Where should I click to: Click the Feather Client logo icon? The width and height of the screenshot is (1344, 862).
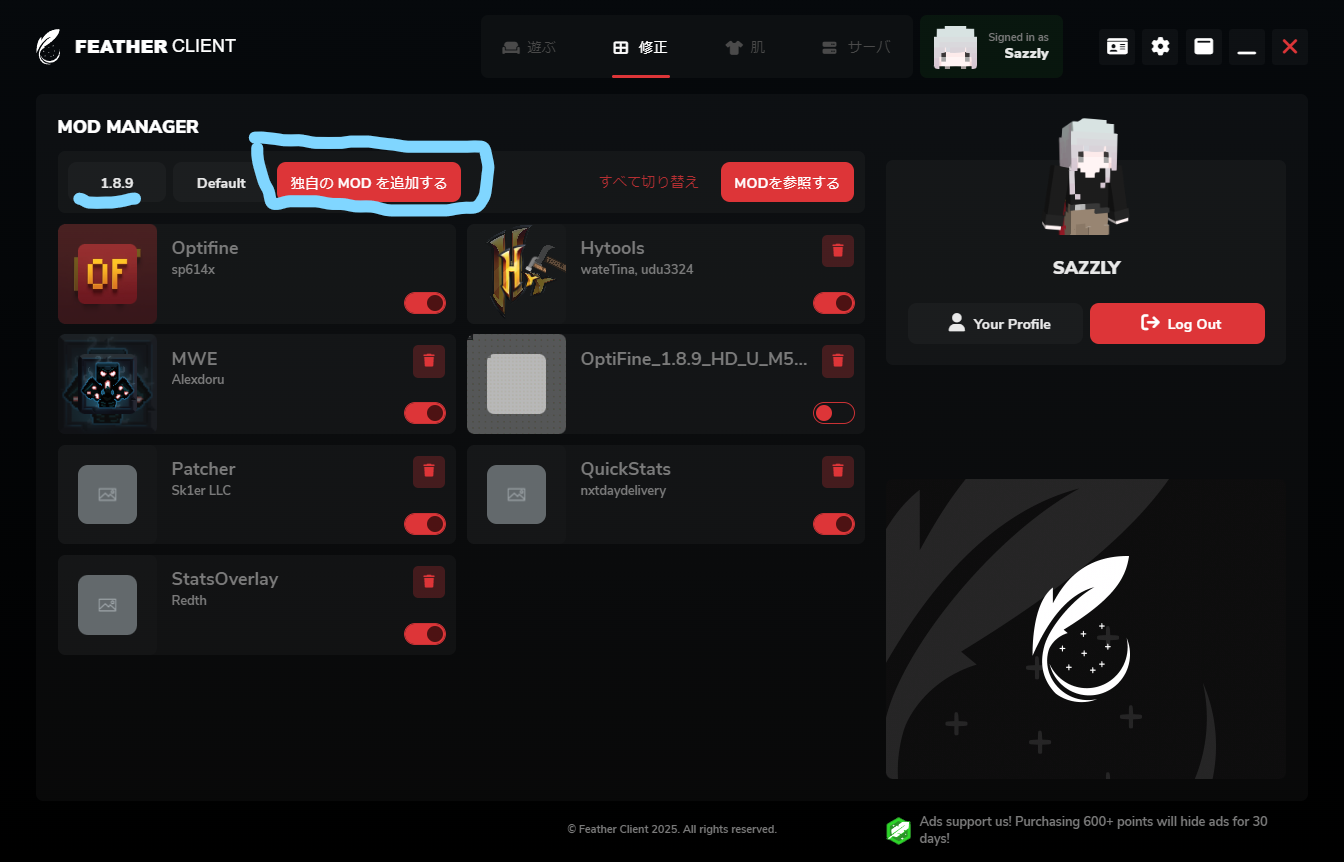click(x=48, y=47)
